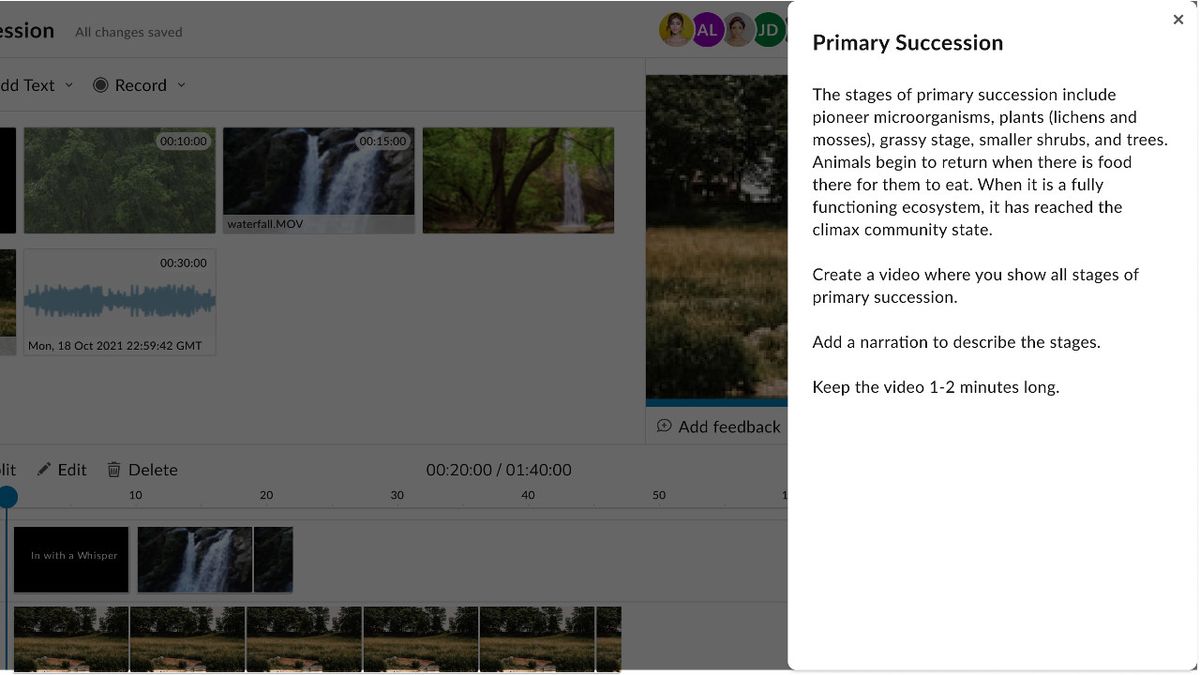
Task: Click the second collaborator avatar in the header
Action: click(x=707, y=29)
